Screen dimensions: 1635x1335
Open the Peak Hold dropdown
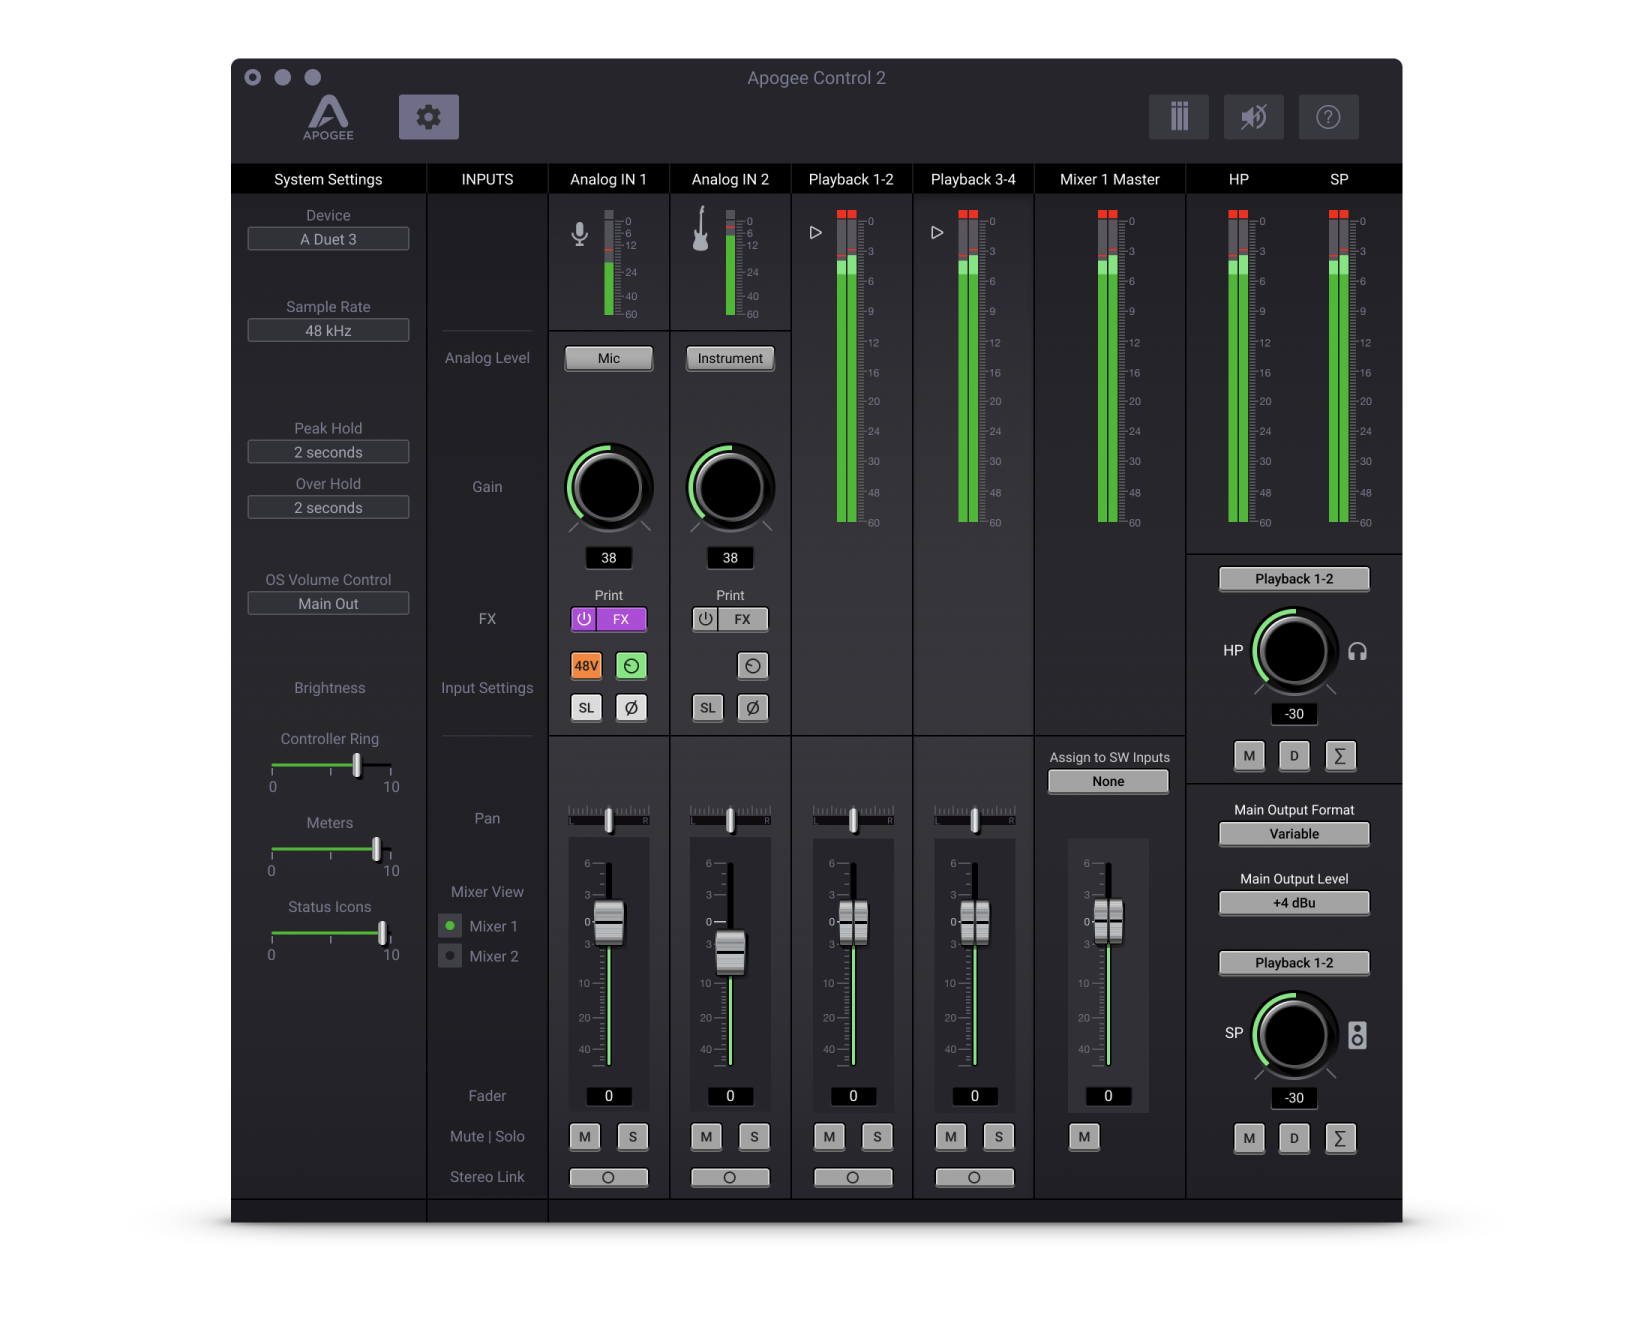[328, 452]
